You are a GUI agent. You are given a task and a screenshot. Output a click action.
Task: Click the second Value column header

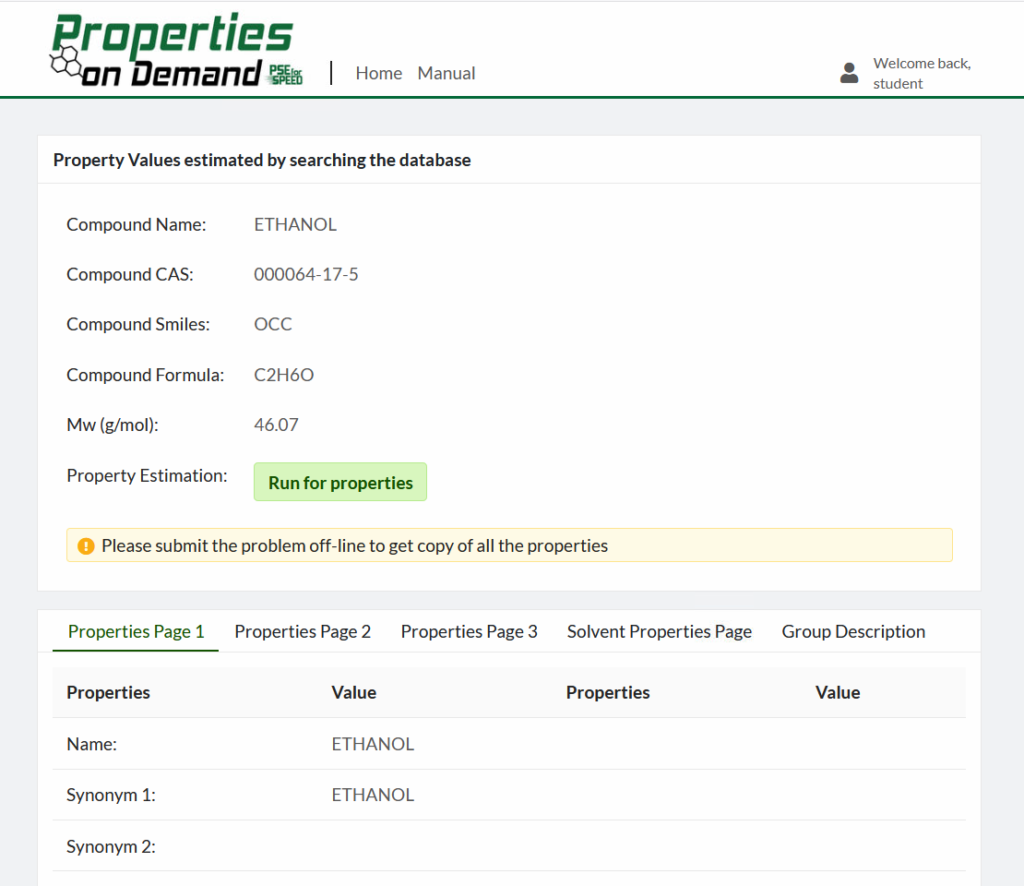click(838, 693)
